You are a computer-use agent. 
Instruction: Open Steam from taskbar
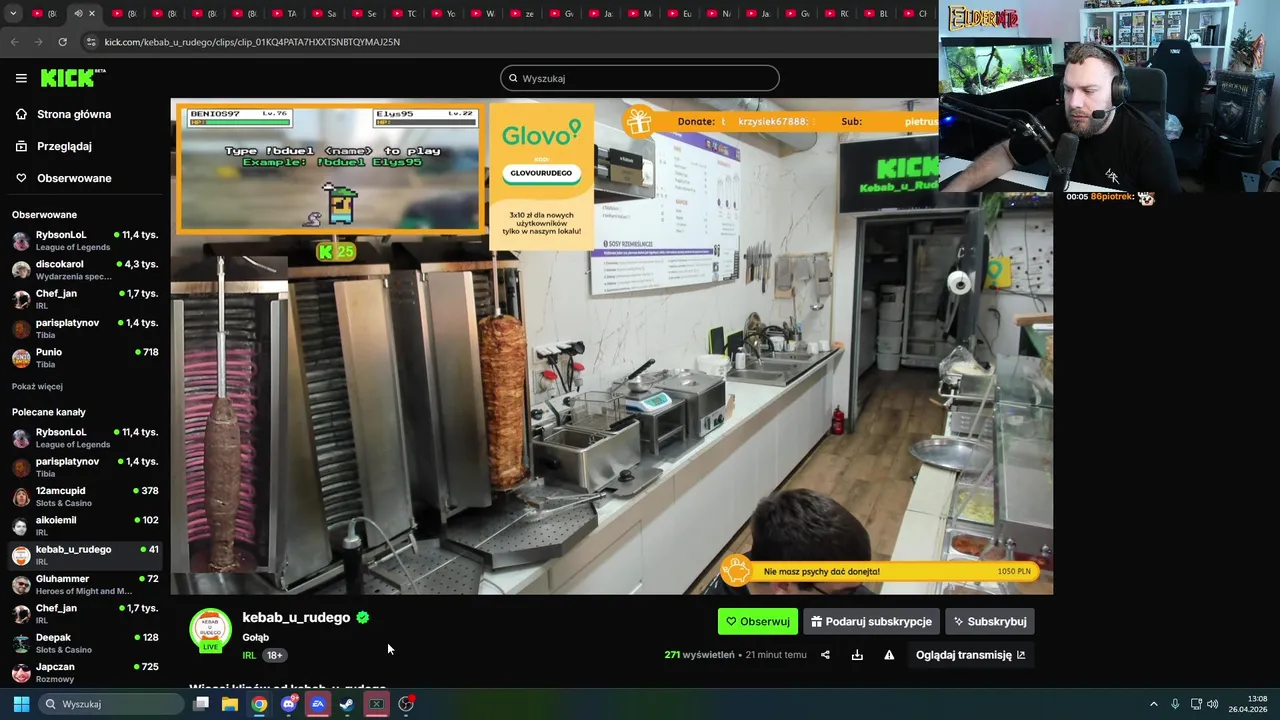347,704
